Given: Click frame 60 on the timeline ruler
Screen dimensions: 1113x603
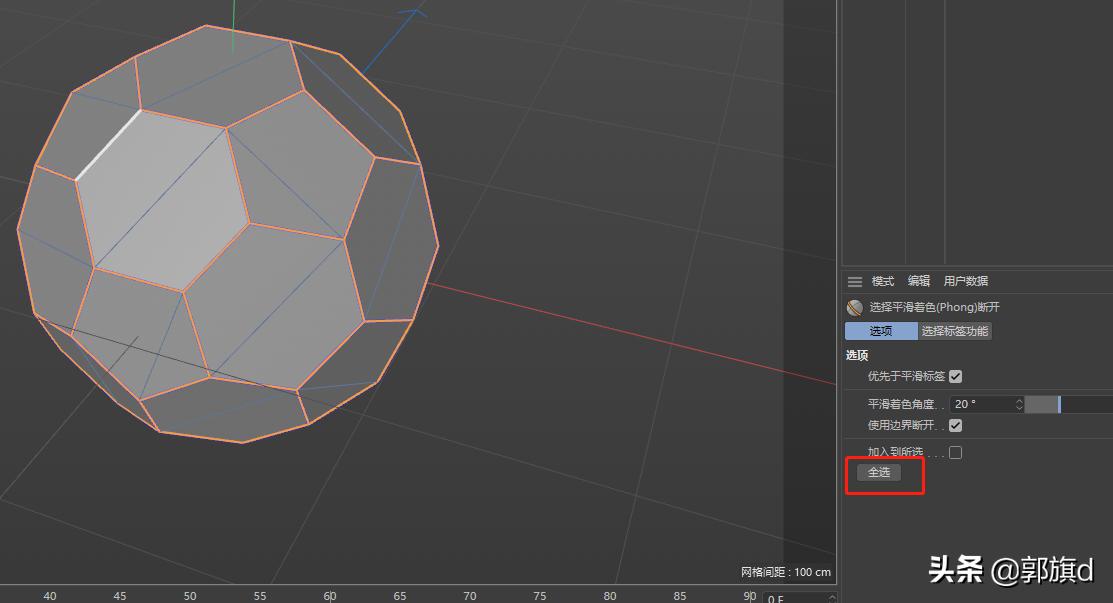Looking at the screenshot, I should 330,595.
